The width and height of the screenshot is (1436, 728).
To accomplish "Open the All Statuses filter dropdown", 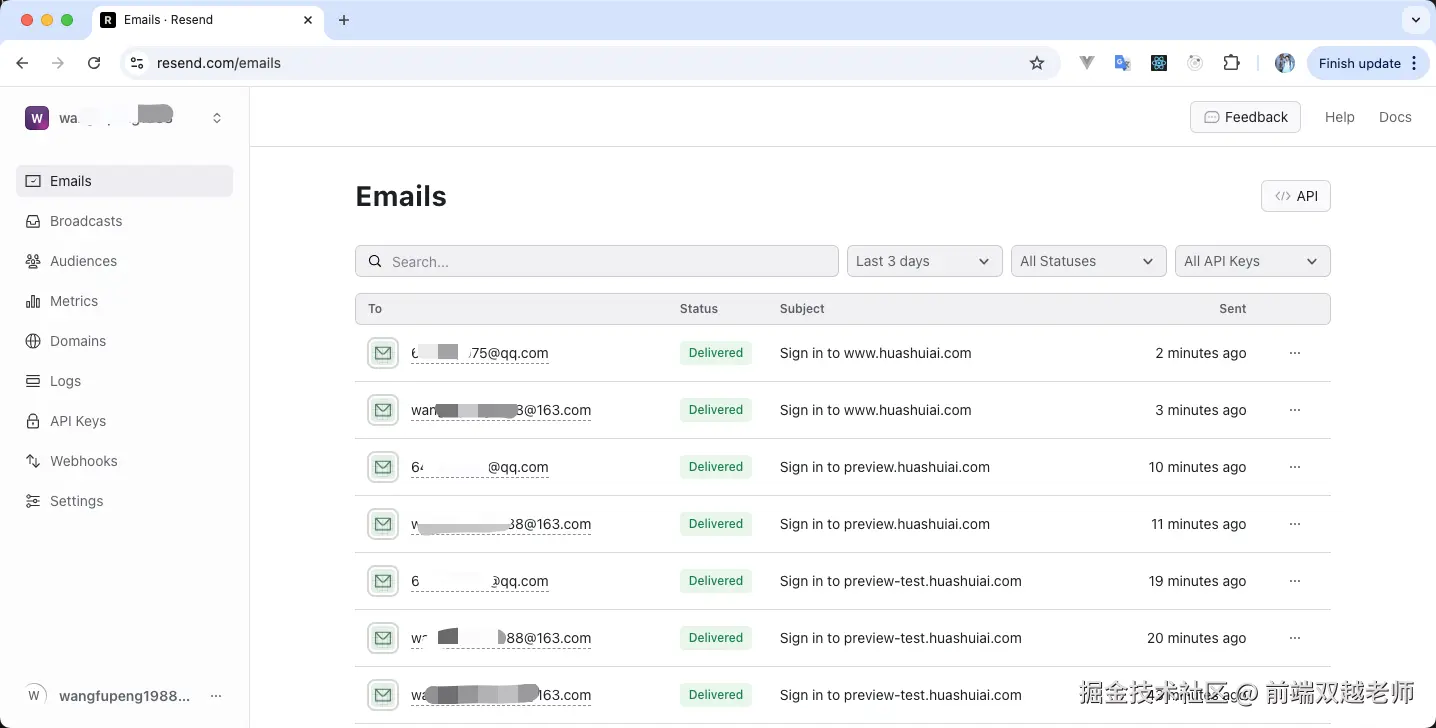I will click(1088, 261).
